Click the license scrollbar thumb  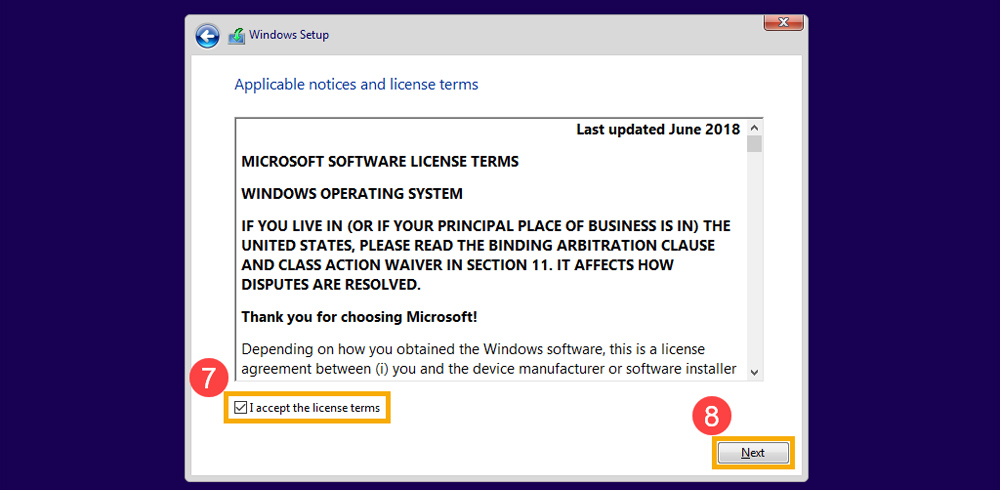coord(755,144)
